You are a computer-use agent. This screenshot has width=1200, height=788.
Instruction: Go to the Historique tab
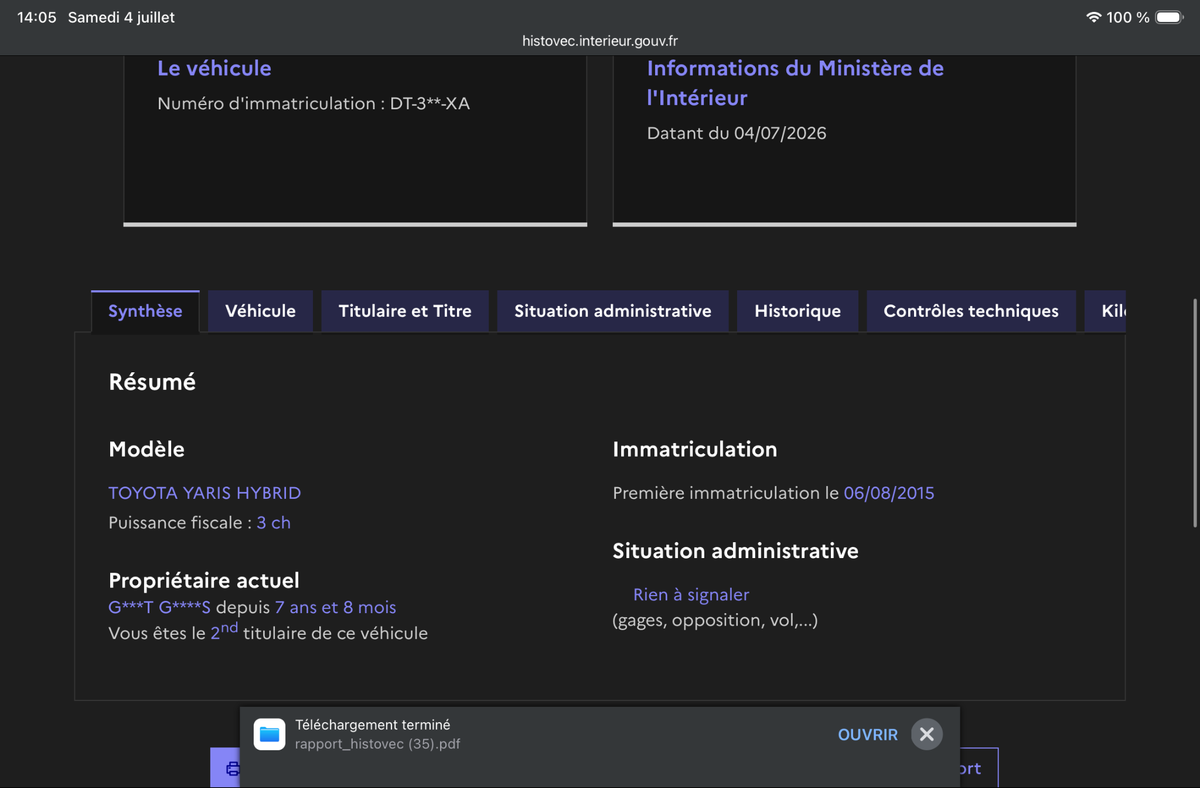(x=797, y=311)
